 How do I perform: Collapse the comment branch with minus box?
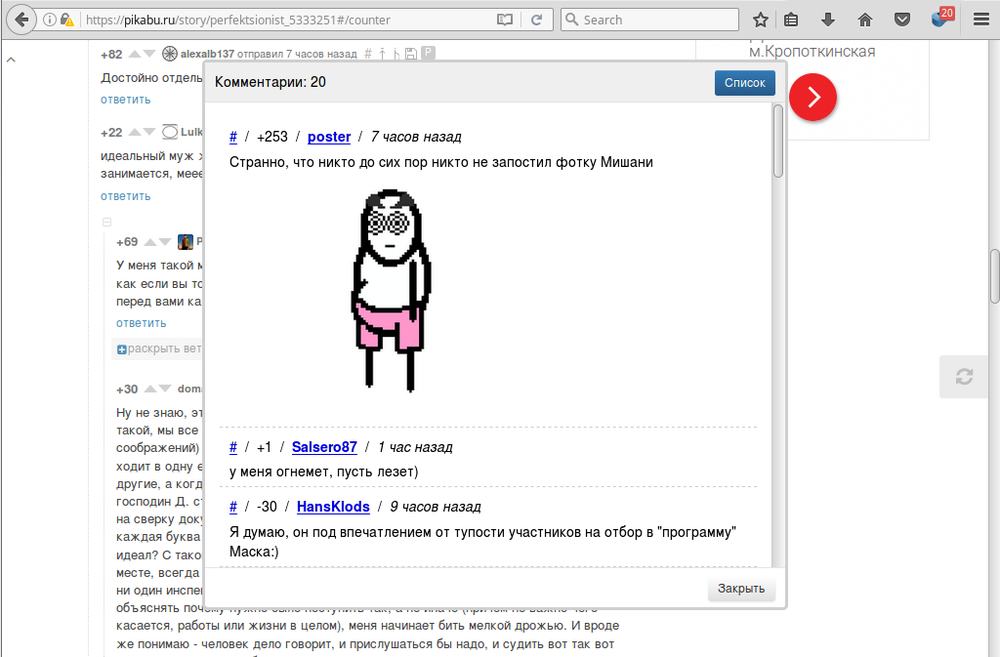point(107,222)
